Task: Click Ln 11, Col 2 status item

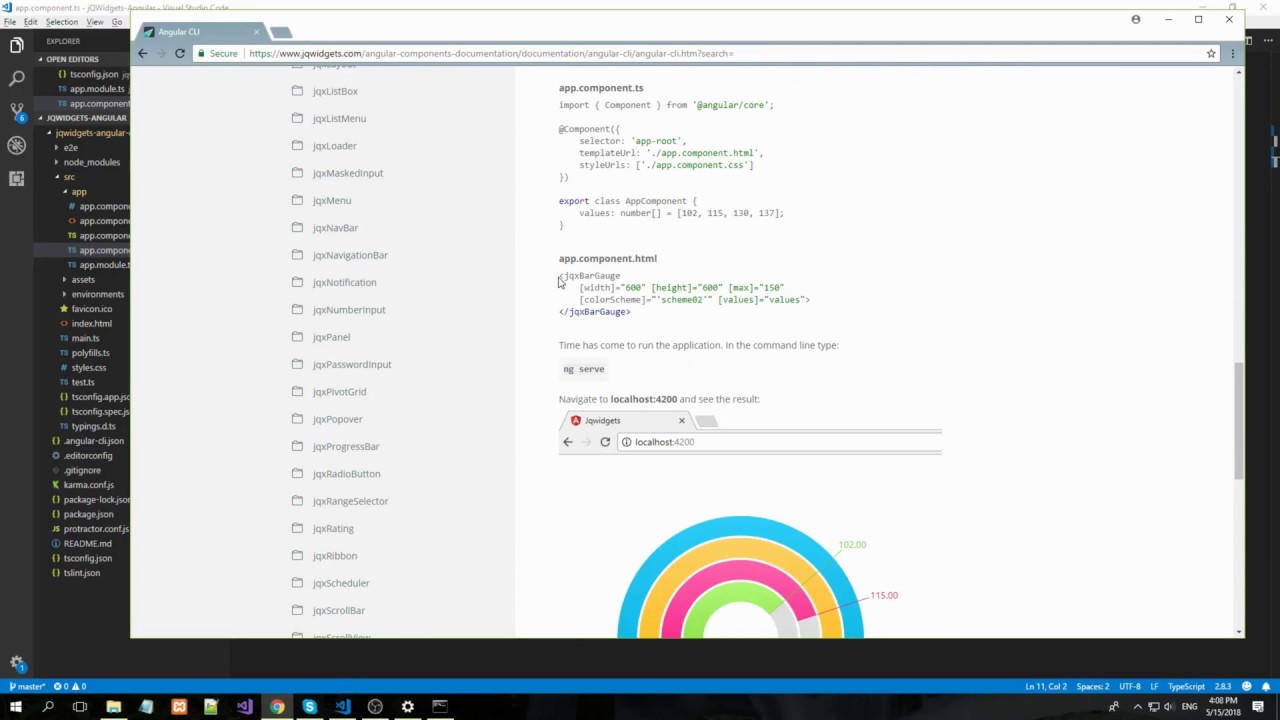Action: click(1045, 686)
